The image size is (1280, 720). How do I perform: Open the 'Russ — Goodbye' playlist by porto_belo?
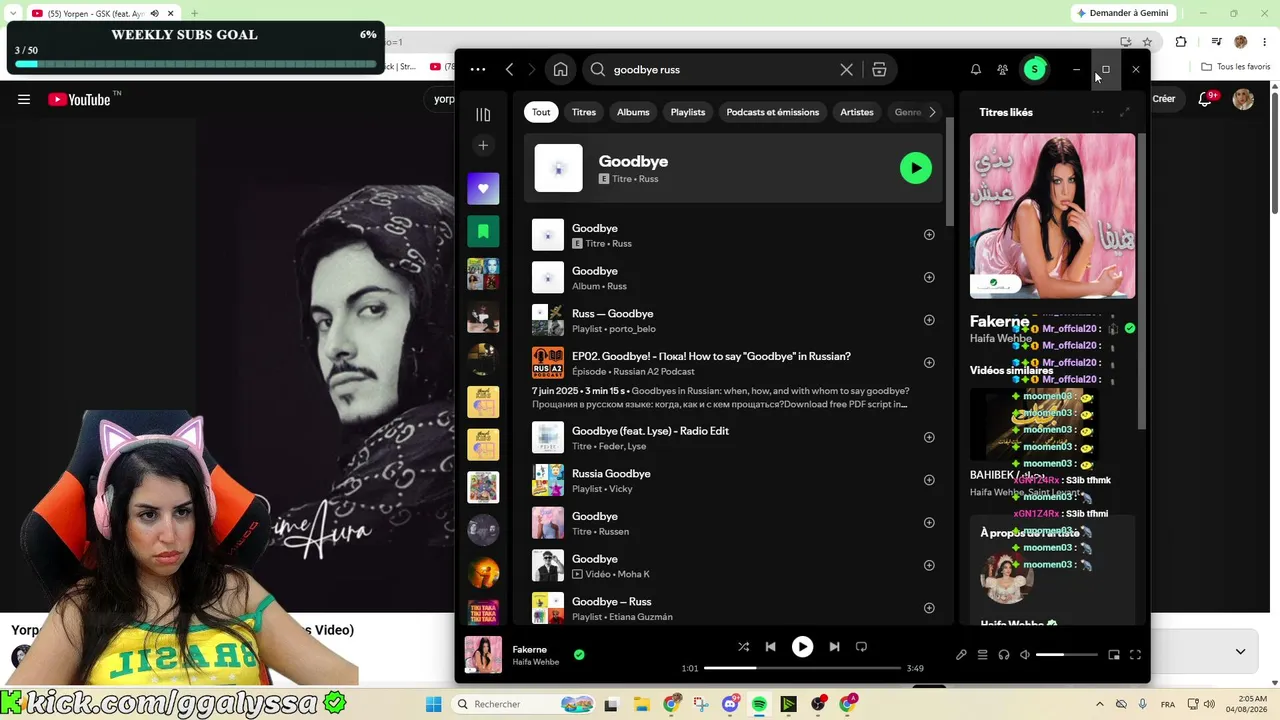(734, 320)
